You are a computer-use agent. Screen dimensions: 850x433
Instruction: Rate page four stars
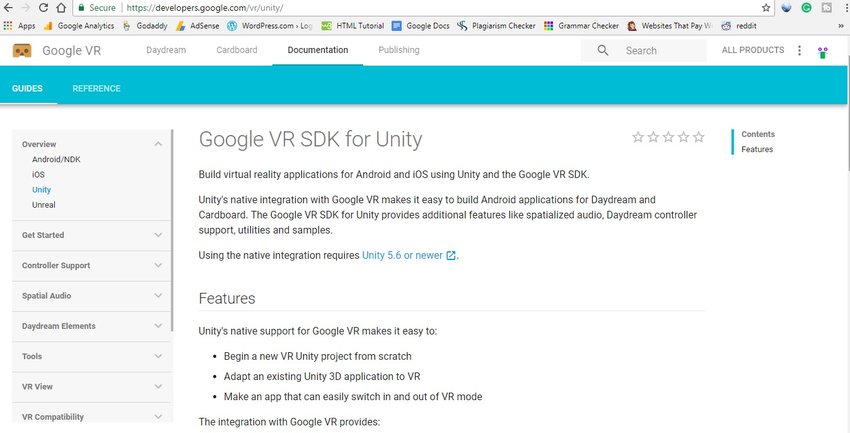(684, 137)
